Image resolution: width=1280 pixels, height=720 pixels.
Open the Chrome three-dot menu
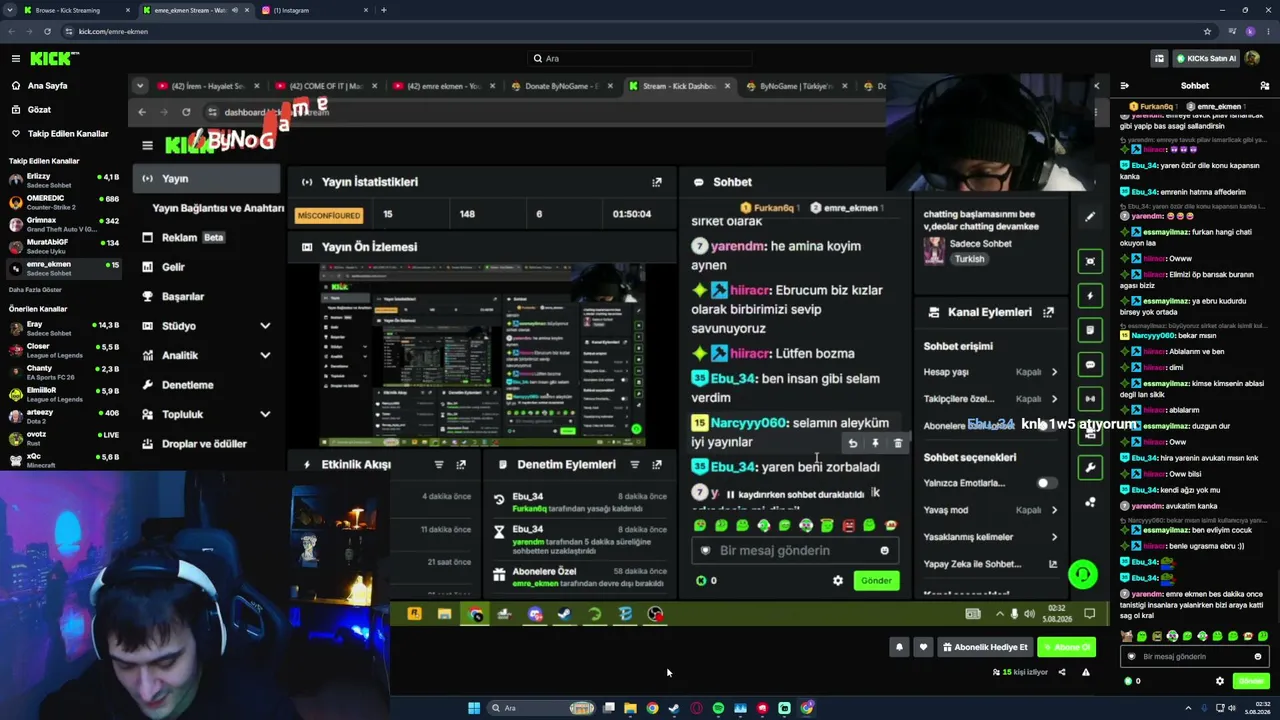point(1268,31)
